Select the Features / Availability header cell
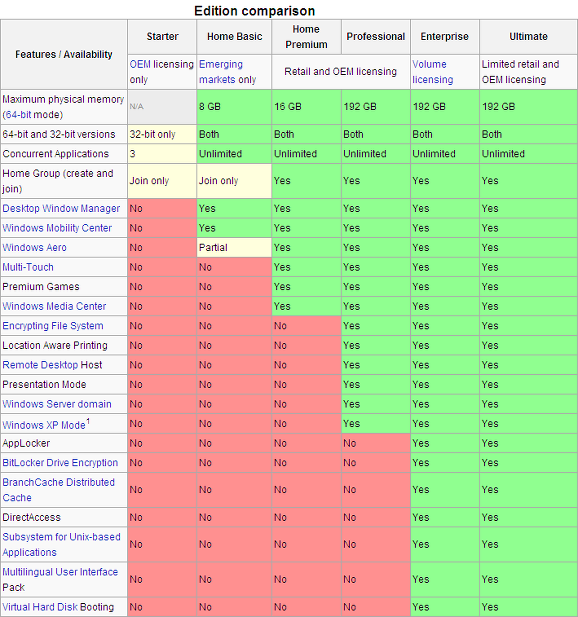This screenshot has width=578, height=617. [64, 54]
